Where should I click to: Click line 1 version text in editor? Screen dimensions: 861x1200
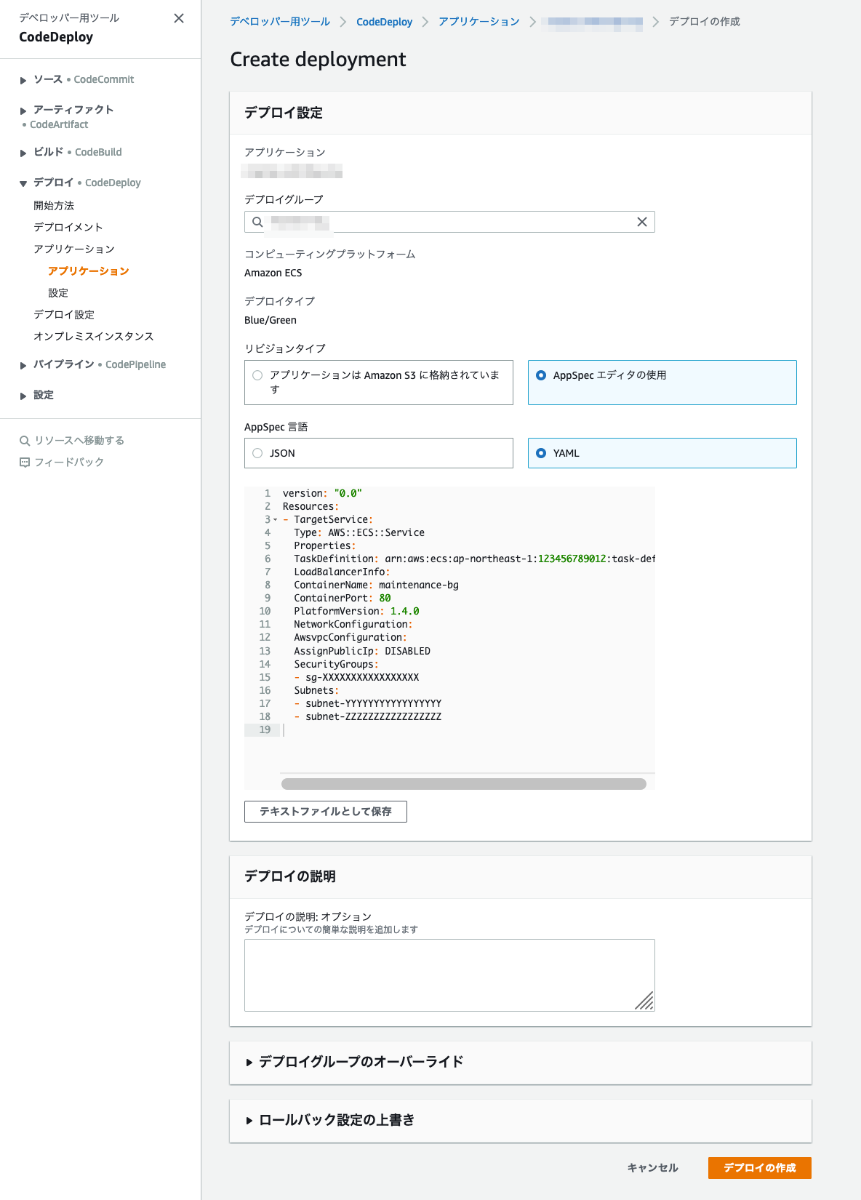coord(322,494)
